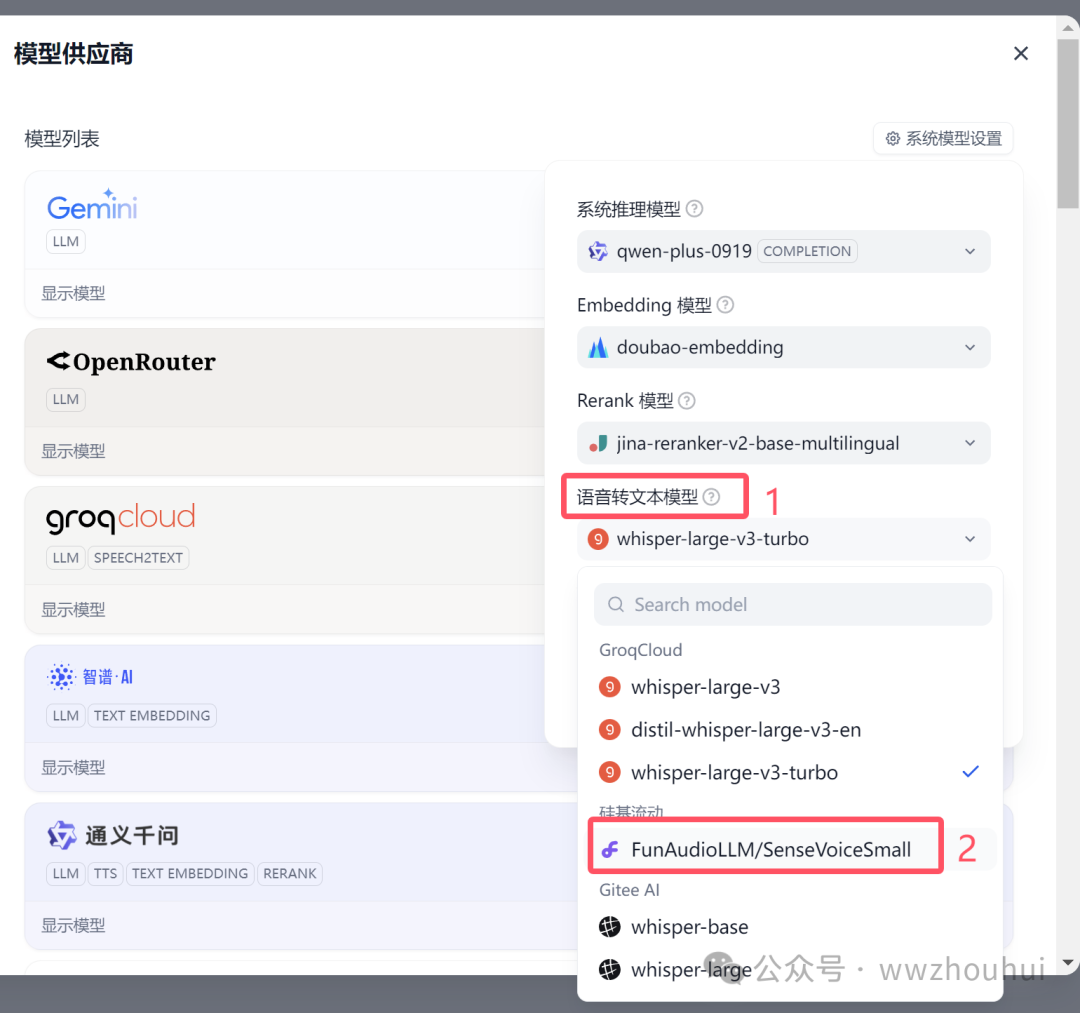This screenshot has height=1013, width=1080.
Task: Click the Gemini provider logo
Action: pyautogui.click(x=92, y=205)
